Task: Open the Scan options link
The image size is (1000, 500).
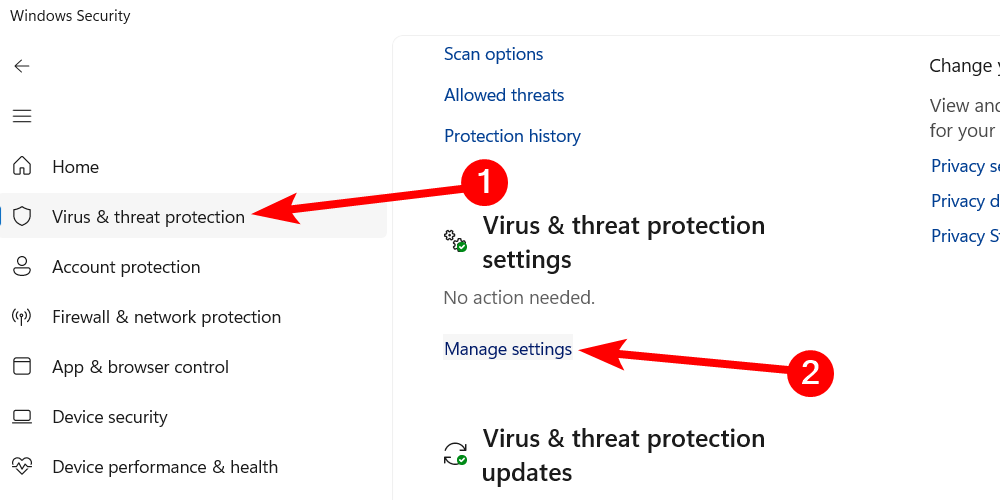Action: click(x=494, y=54)
